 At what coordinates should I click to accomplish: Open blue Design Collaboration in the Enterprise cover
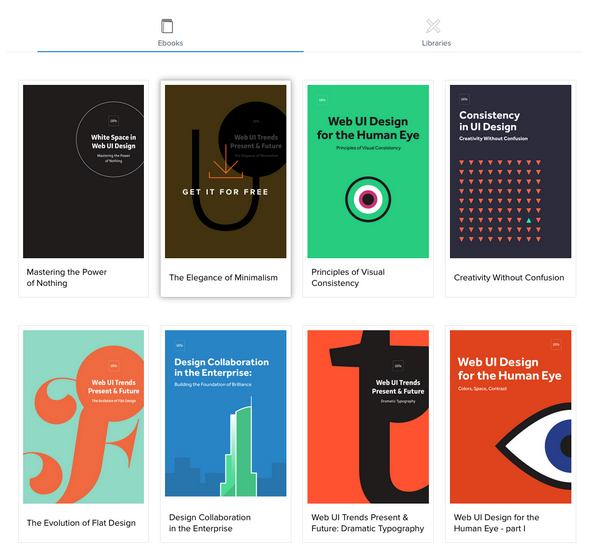tap(225, 413)
